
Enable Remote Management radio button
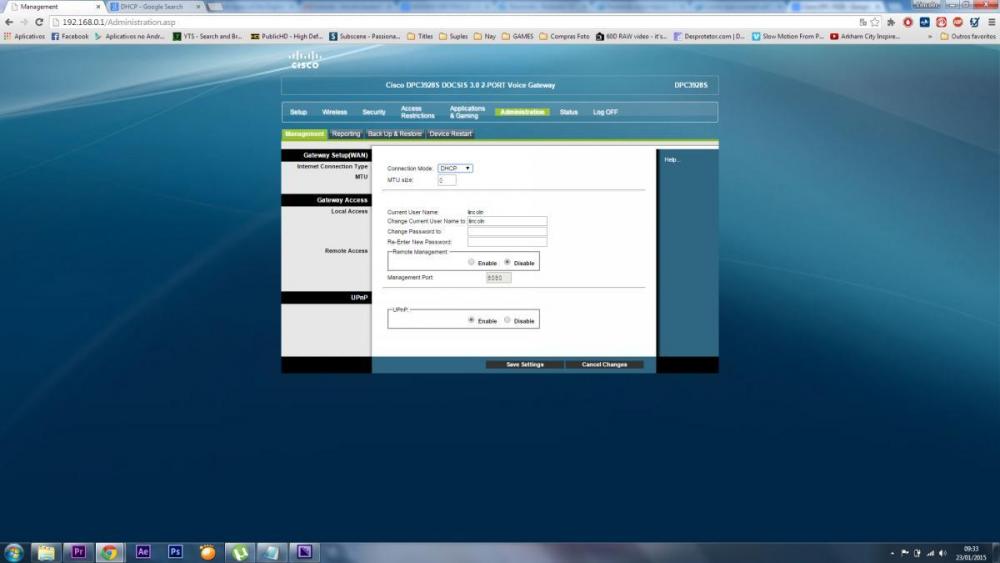click(x=472, y=262)
